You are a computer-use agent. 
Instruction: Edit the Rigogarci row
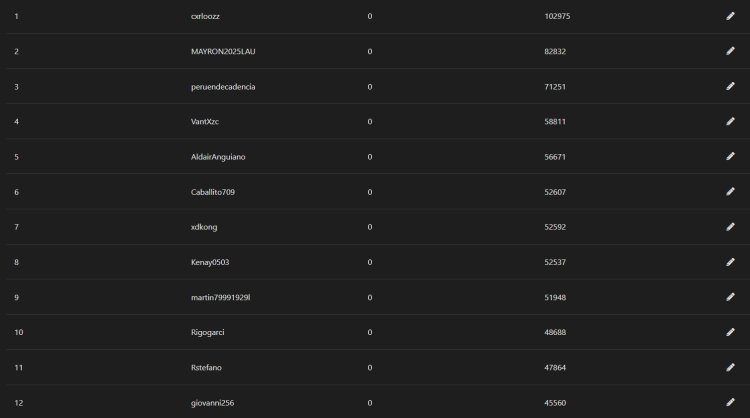point(730,332)
